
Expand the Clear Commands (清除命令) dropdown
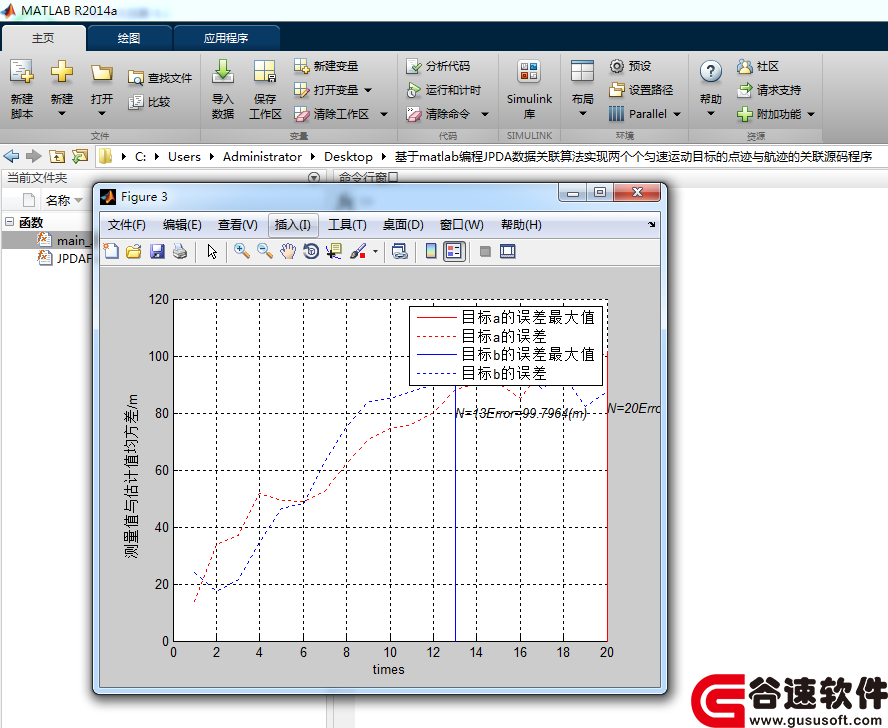[x=485, y=114]
